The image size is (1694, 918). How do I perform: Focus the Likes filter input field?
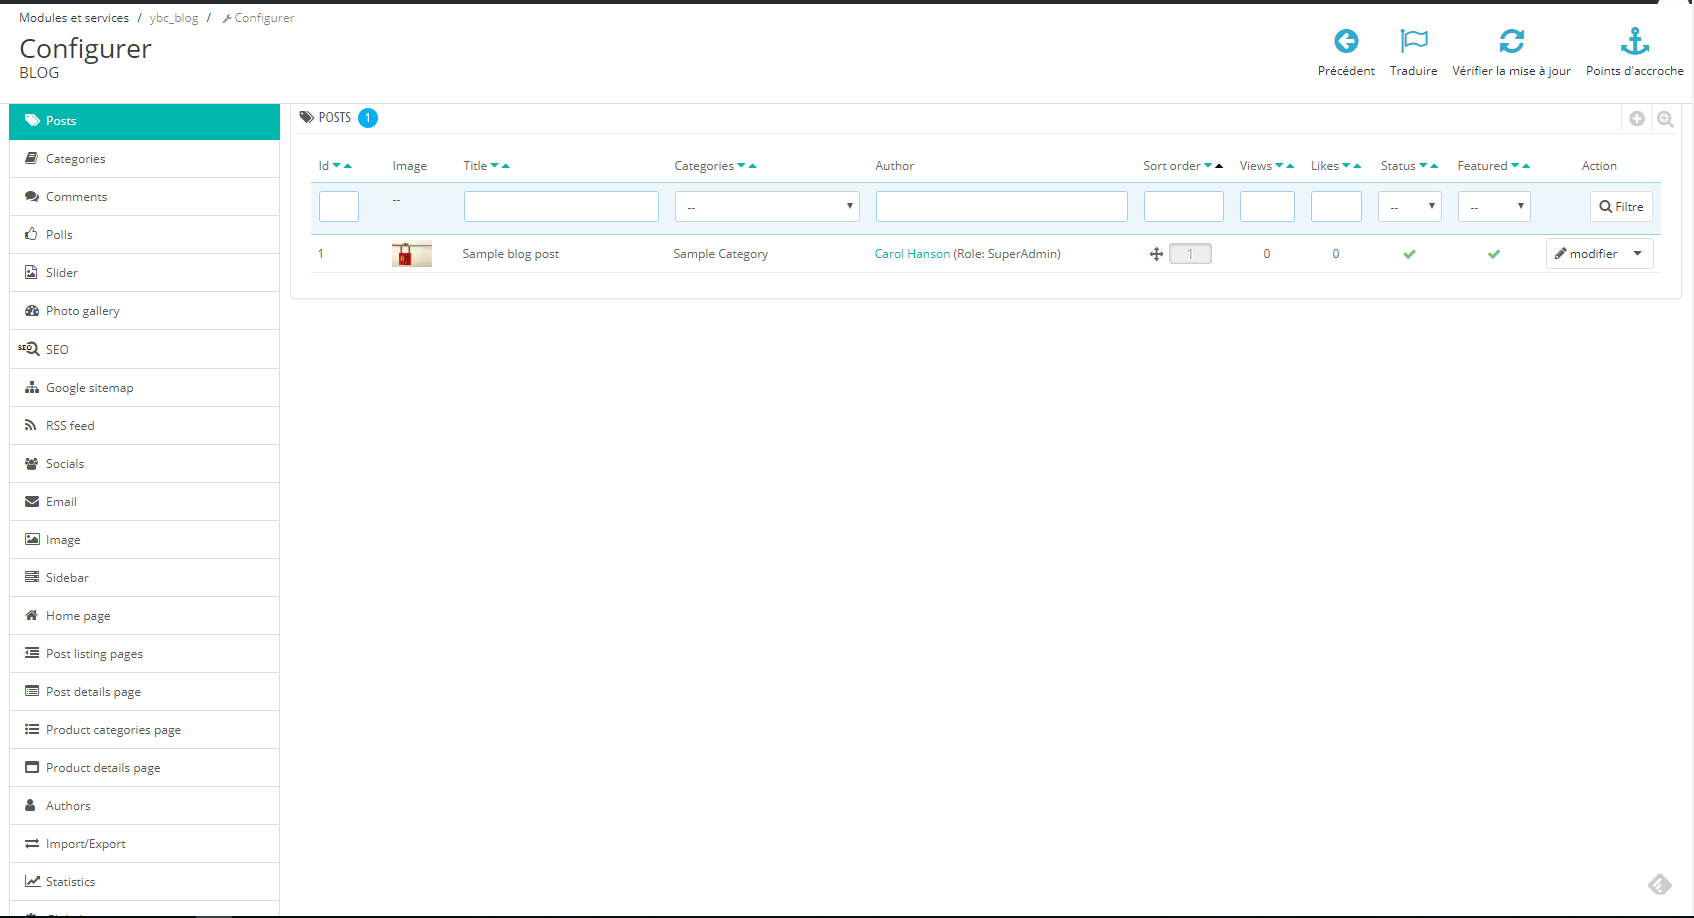[1336, 206]
